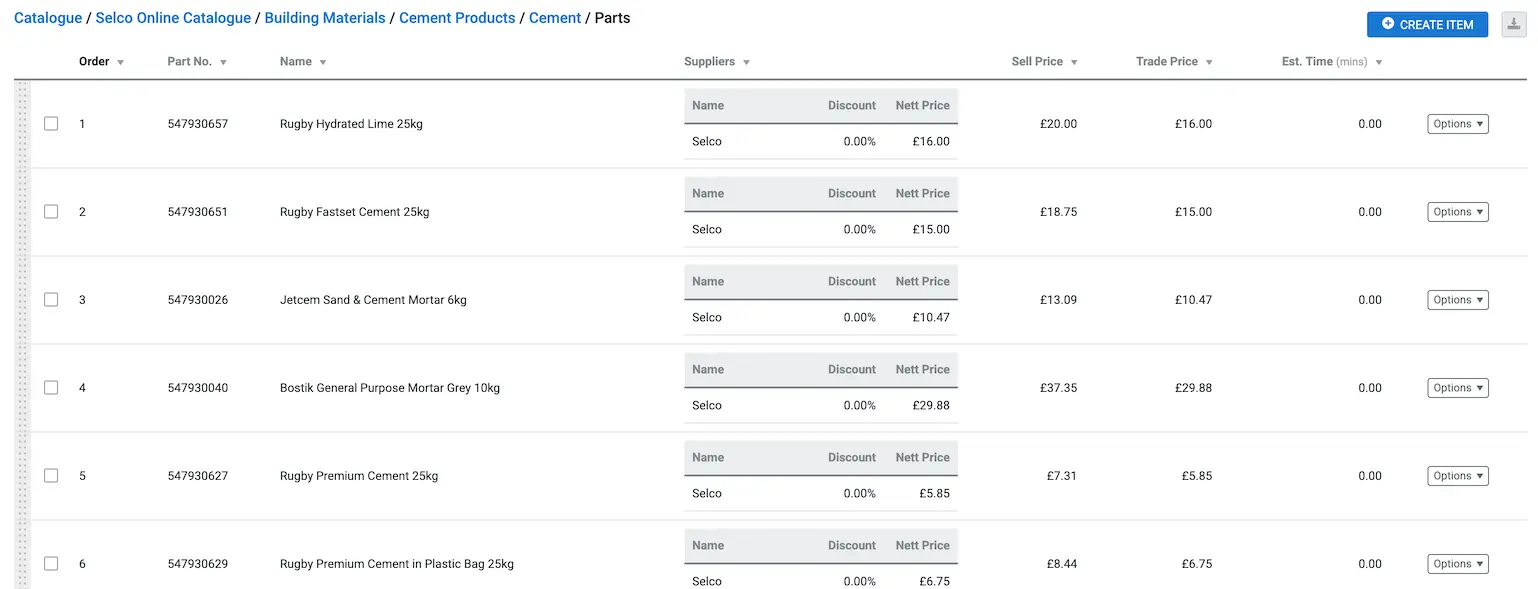The image size is (1538, 589).
Task: Click the £7.31 sell price
Action: click(x=1062, y=476)
